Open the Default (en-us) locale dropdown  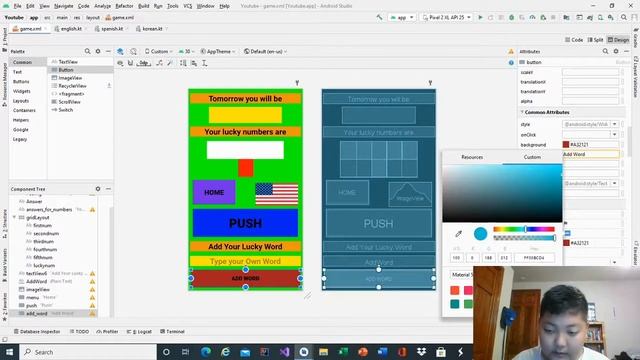[x=265, y=51]
